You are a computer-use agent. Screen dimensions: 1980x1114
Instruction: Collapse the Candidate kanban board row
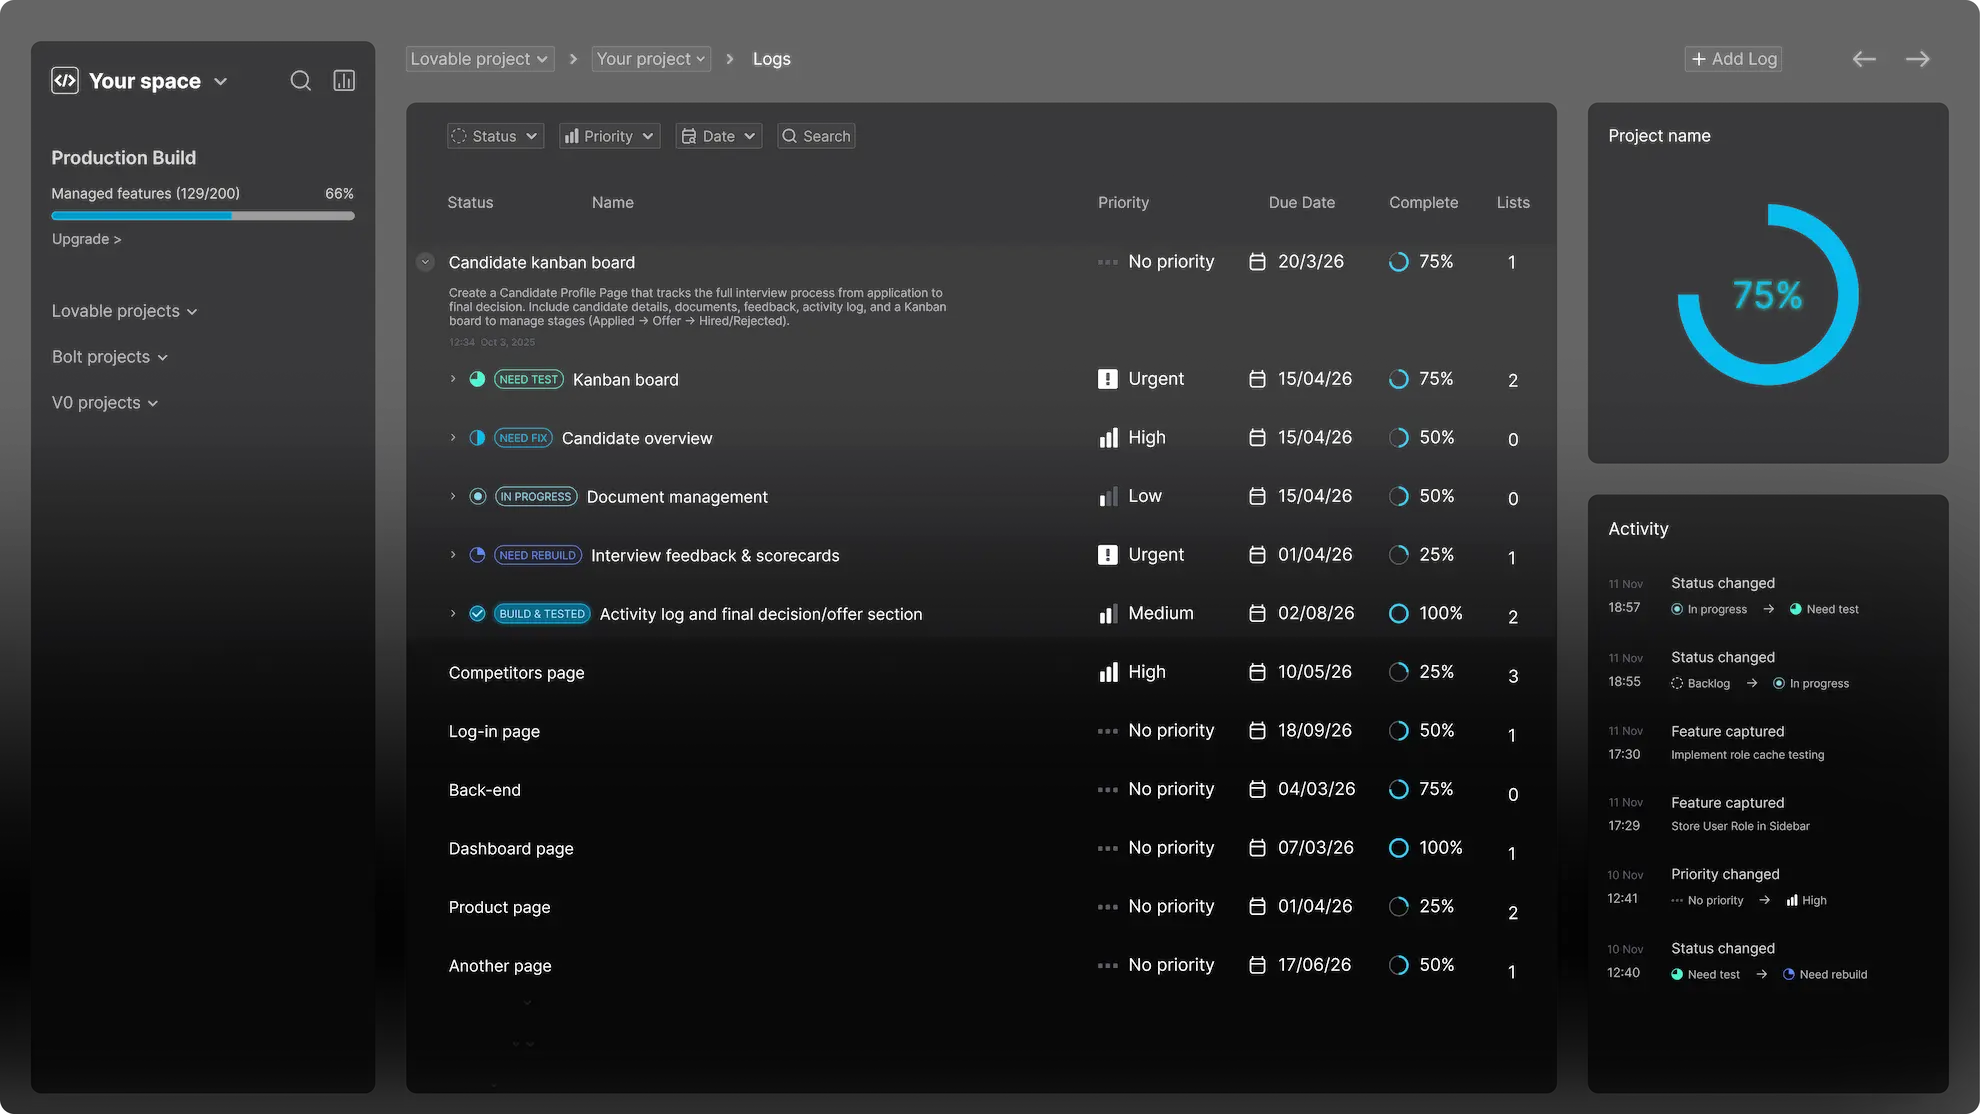click(425, 262)
